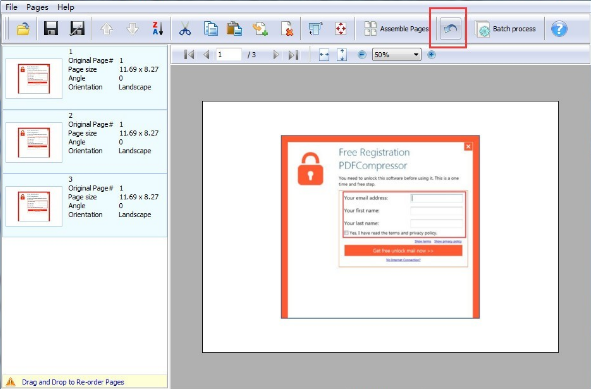Click the page preview in viewer
The height and width of the screenshot is (389, 591).
[380, 227]
